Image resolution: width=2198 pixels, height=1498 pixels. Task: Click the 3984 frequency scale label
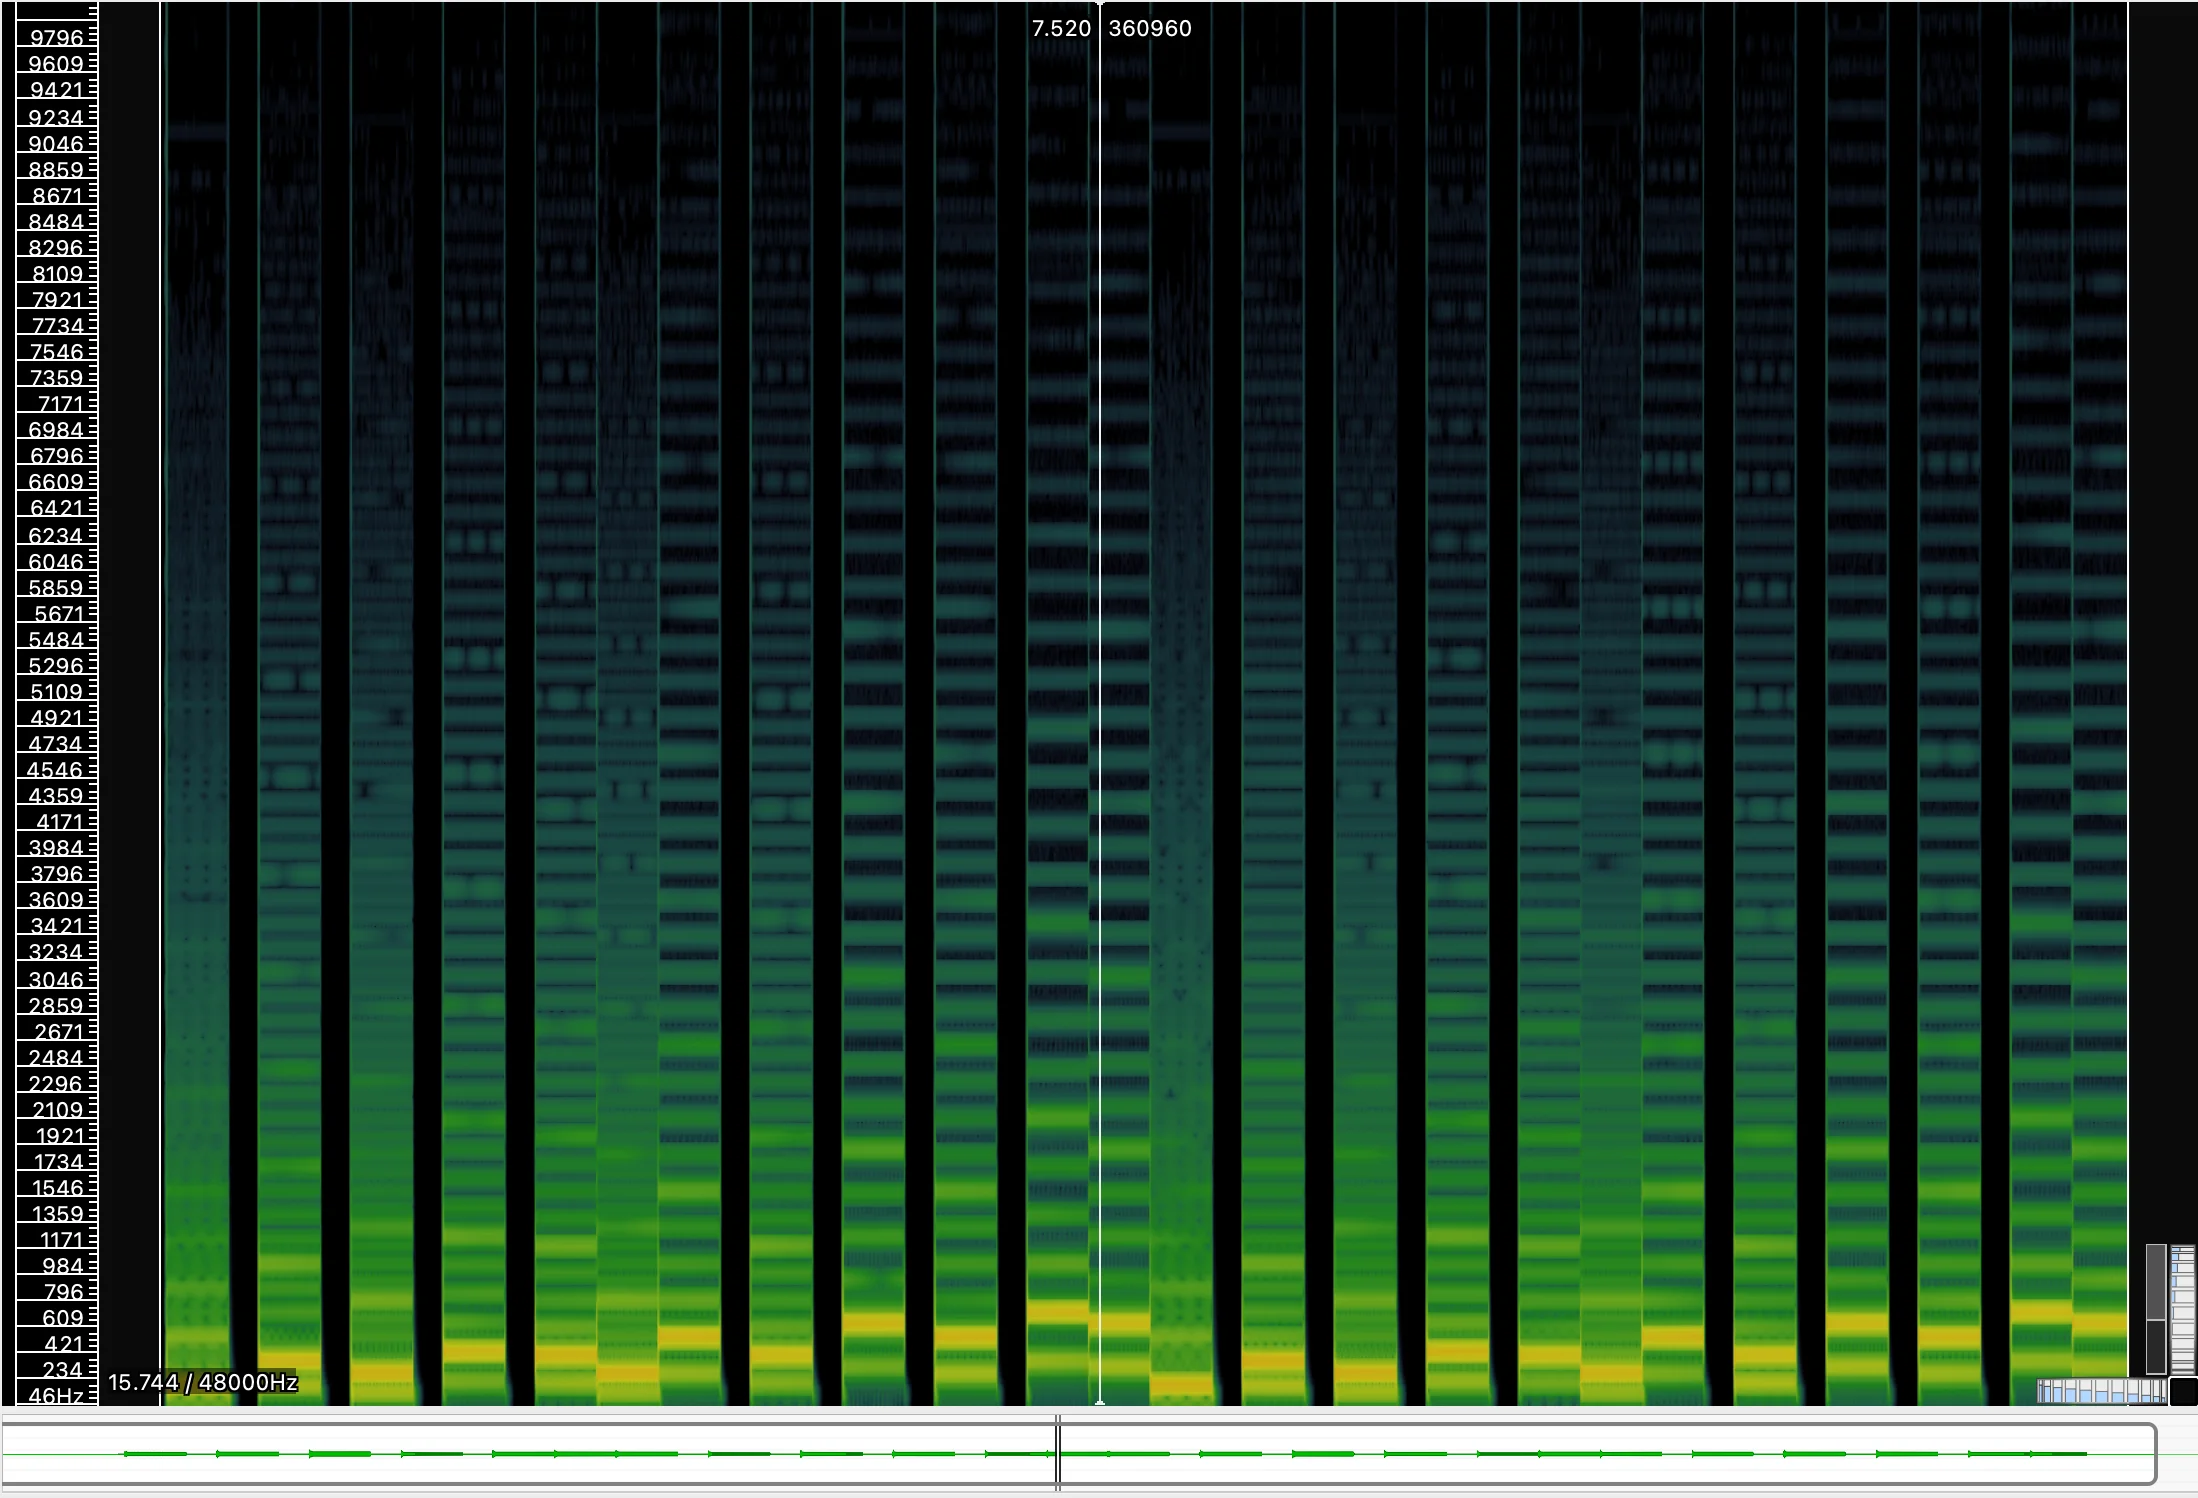point(56,848)
